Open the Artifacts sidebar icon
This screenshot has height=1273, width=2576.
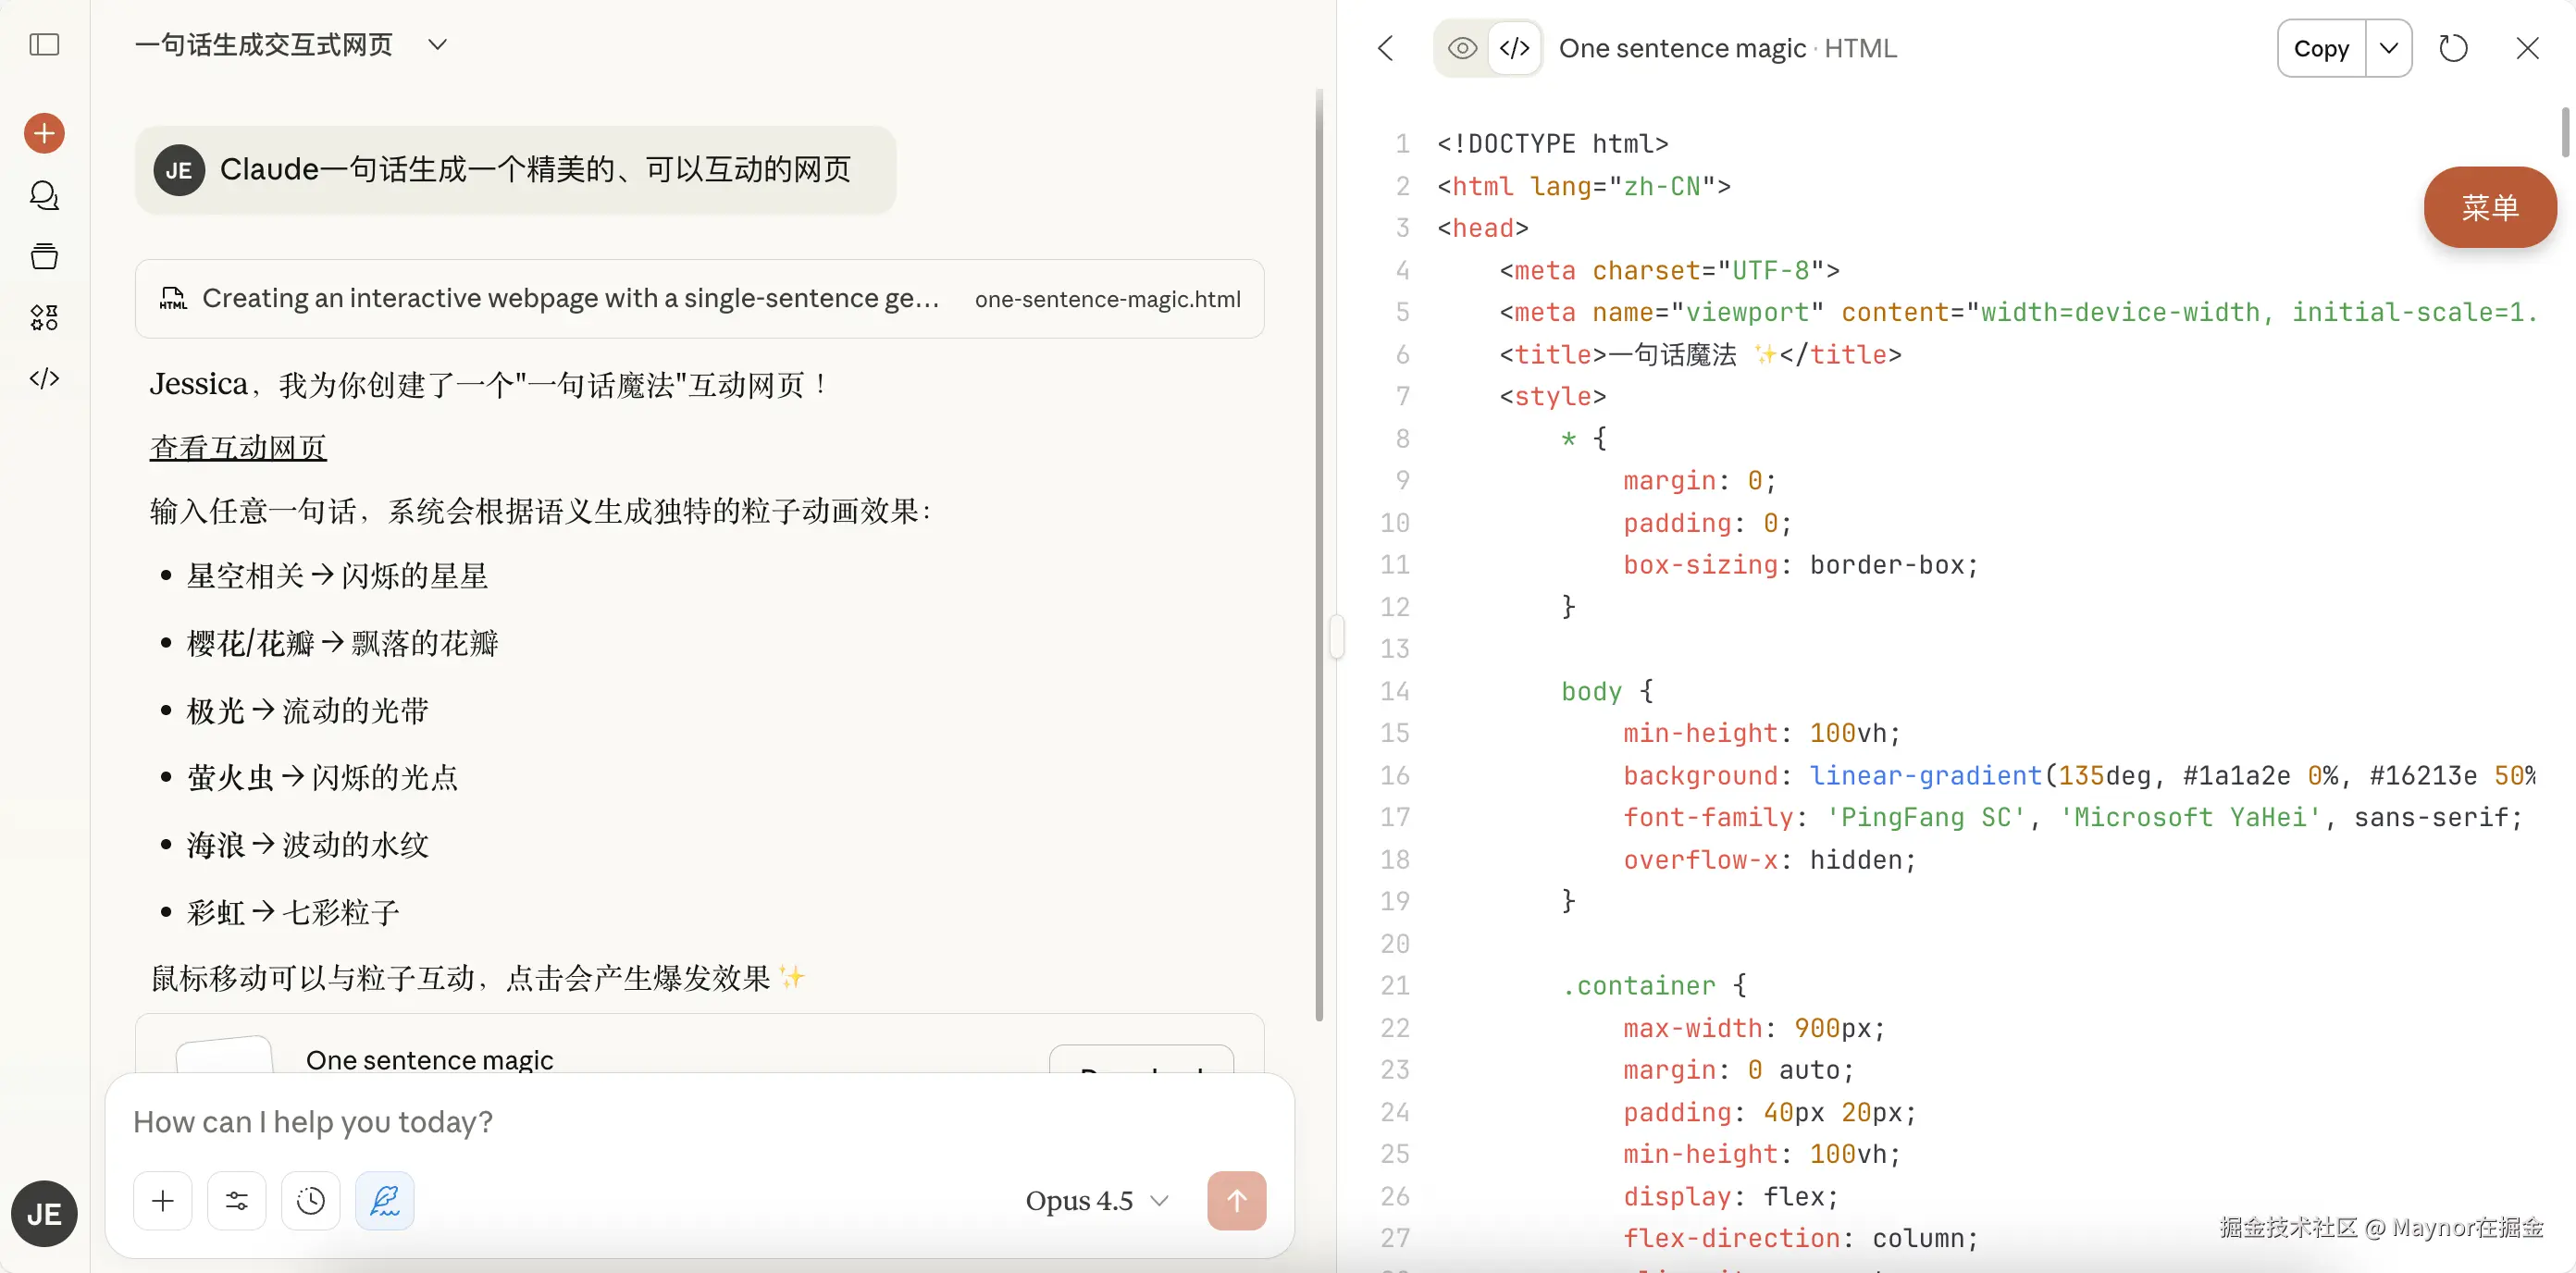coord(44,318)
